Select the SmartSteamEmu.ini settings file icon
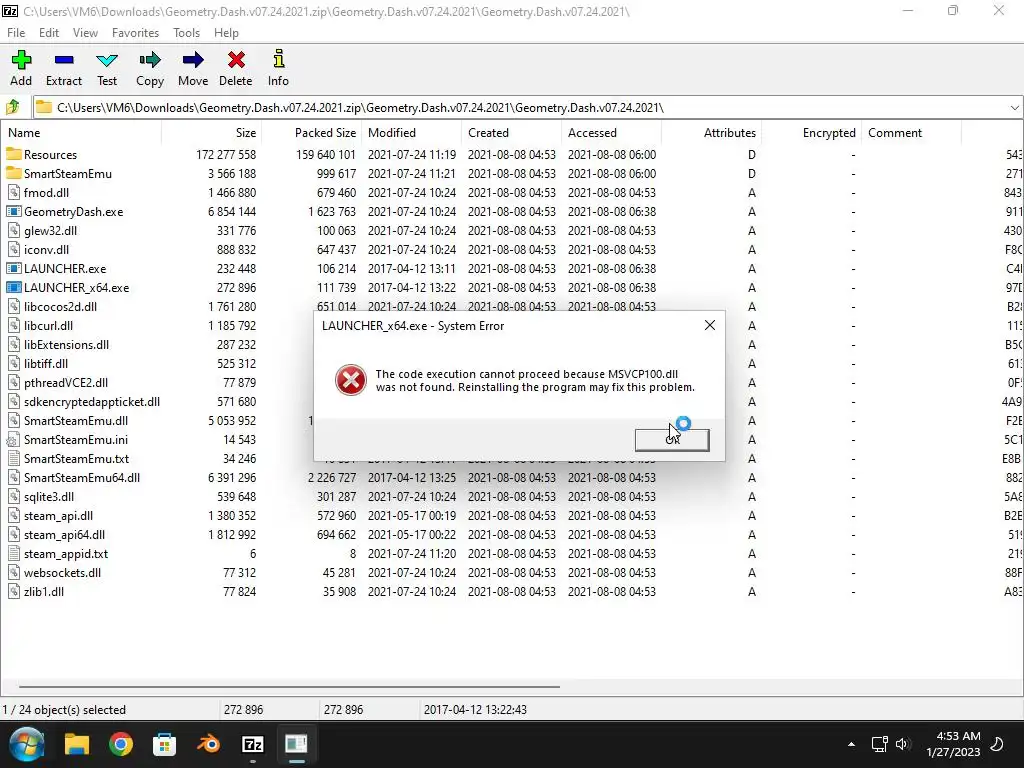1024x768 pixels. click(14, 440)
